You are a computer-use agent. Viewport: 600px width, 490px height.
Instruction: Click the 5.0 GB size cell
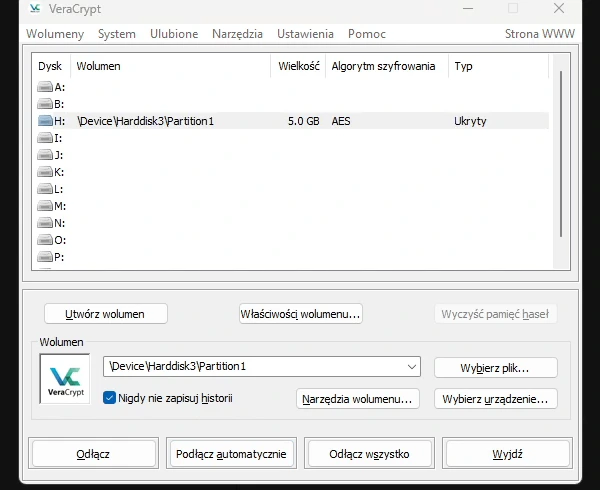click(x=304, y=121)
